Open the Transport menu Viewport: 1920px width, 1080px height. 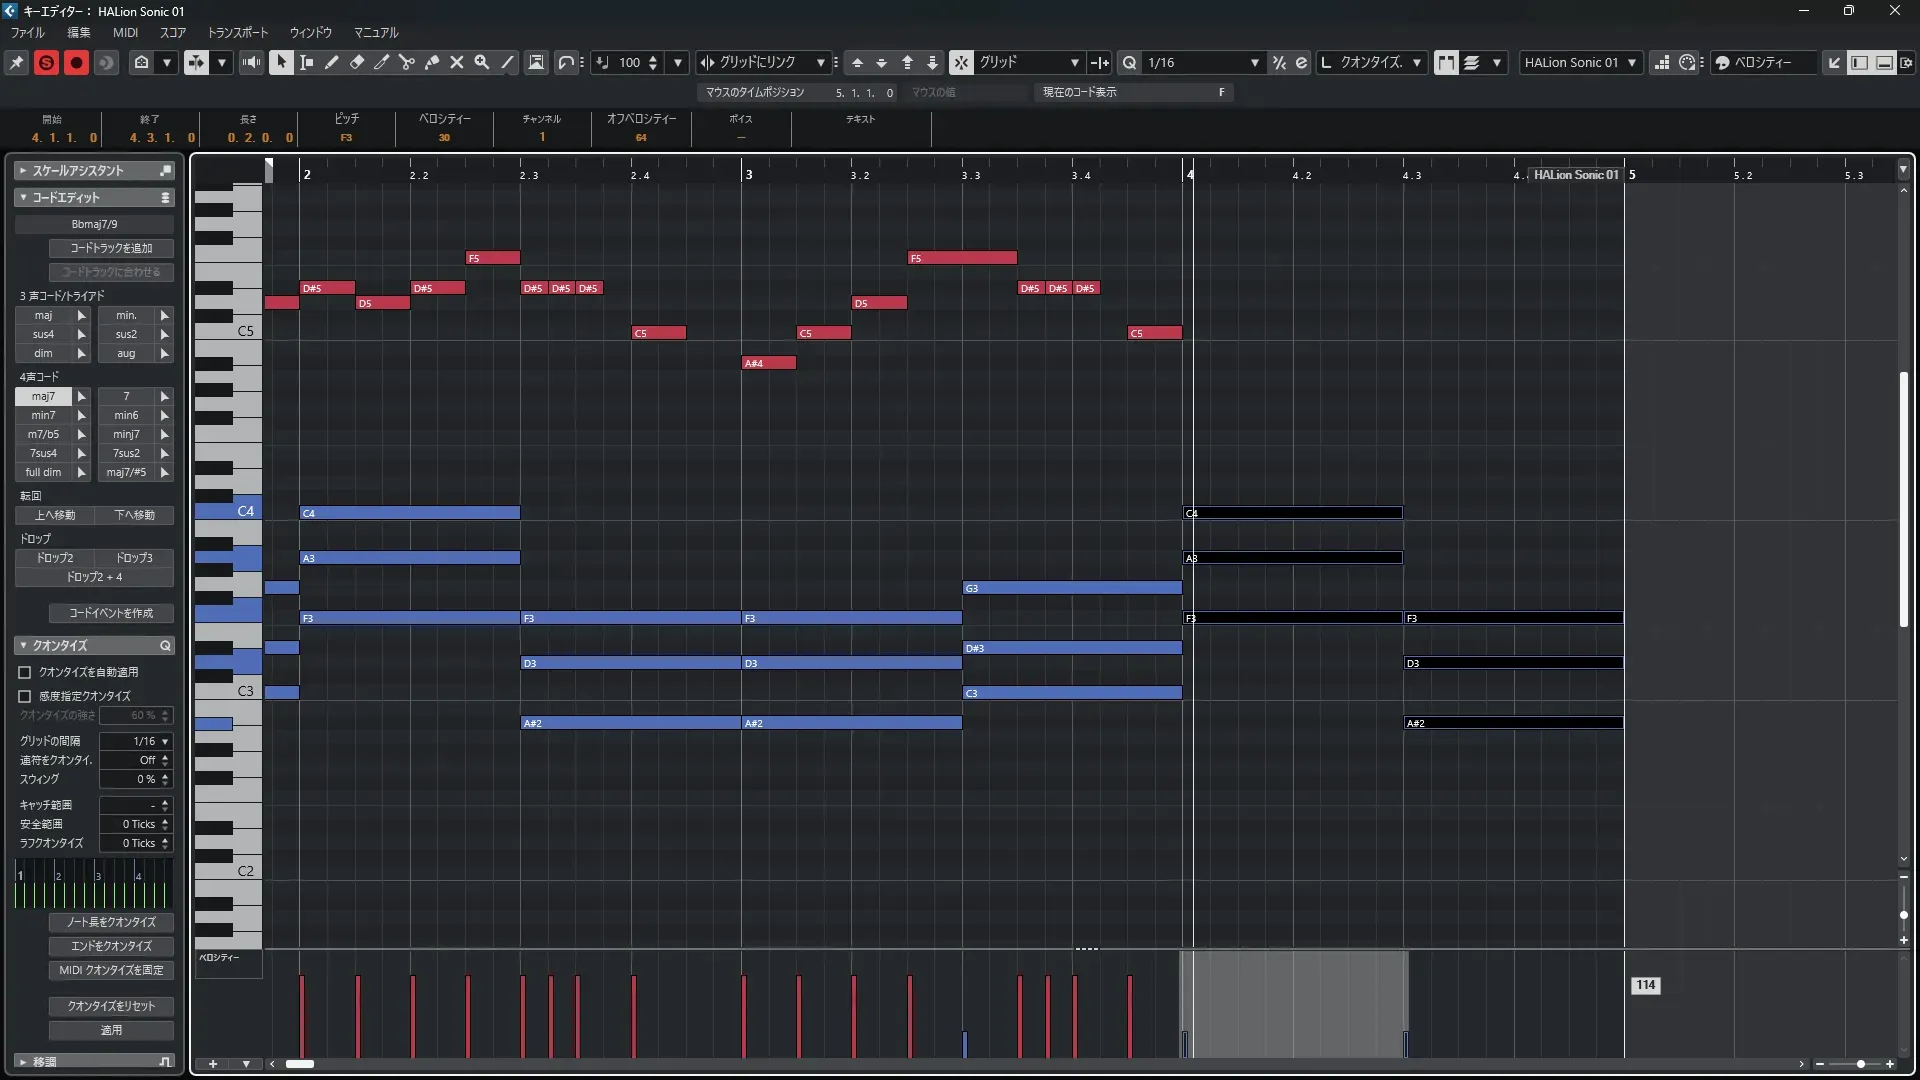point(237,32)
